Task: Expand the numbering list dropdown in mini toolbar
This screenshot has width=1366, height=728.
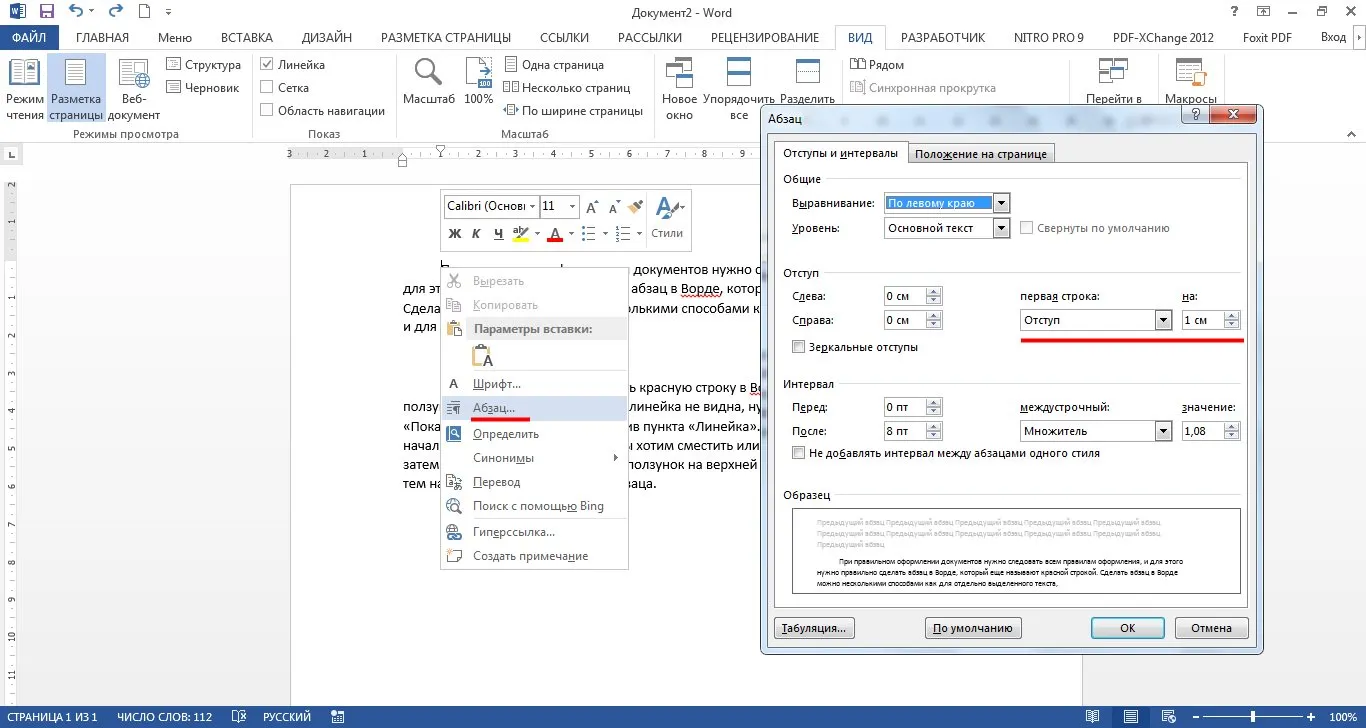Action: click(x=640, y=234)
